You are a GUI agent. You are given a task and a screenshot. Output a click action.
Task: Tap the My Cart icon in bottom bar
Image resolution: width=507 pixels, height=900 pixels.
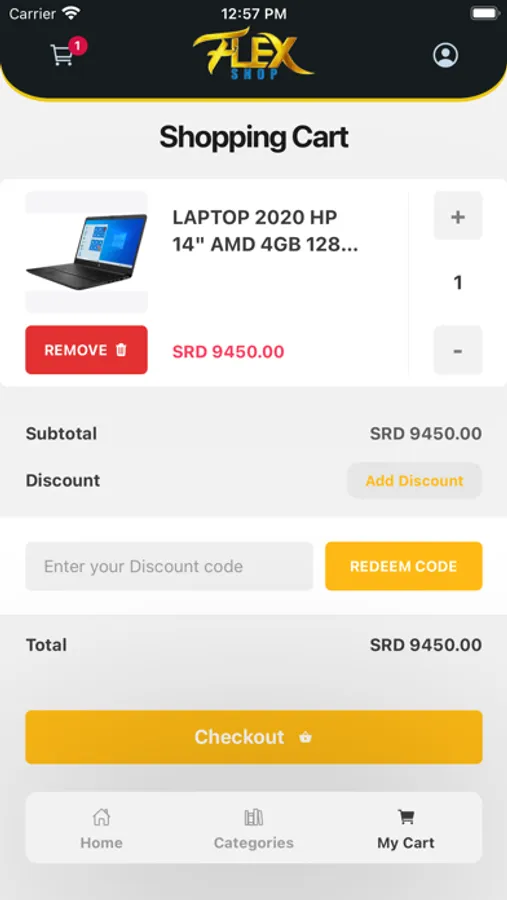[406, 817]
